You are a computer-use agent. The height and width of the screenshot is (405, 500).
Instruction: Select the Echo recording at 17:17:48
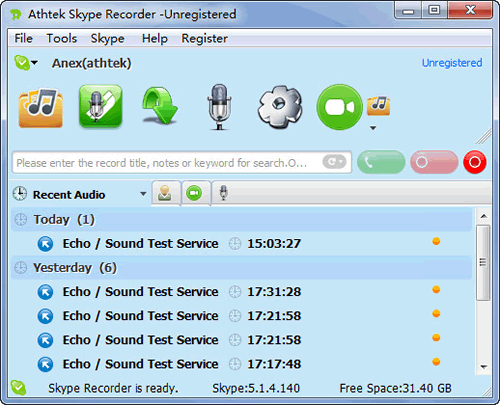(x=241, y=364)
